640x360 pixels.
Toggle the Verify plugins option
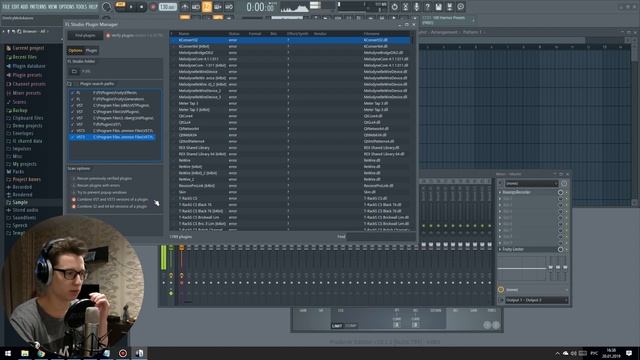tap(108, 36)
